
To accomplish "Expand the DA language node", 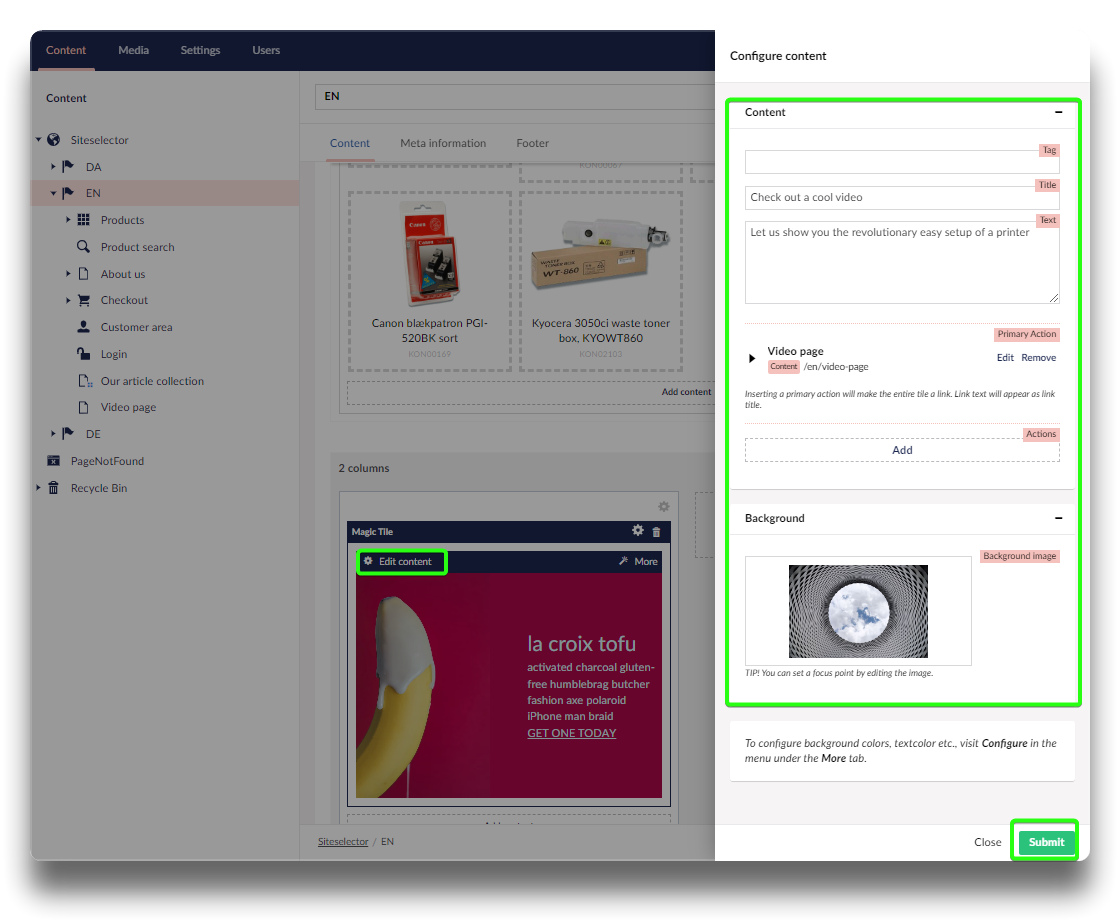I will click(x=53, y=167).
